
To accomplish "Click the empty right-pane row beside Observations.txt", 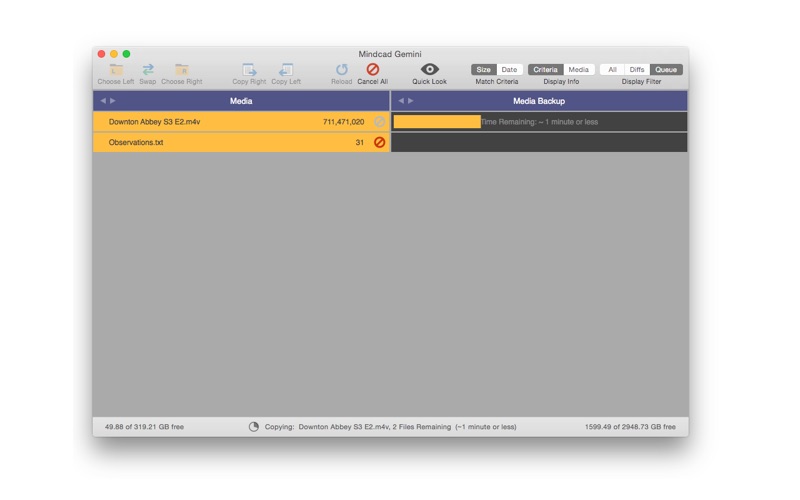I will tap(539, 142).
